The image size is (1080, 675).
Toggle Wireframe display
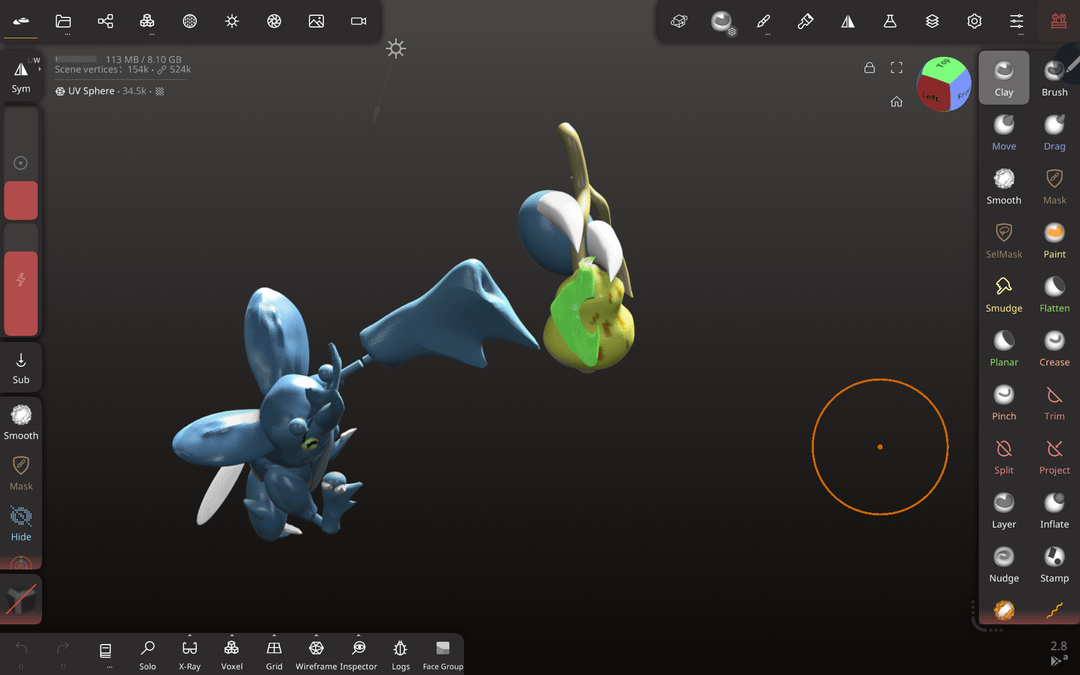pos(316,654)
